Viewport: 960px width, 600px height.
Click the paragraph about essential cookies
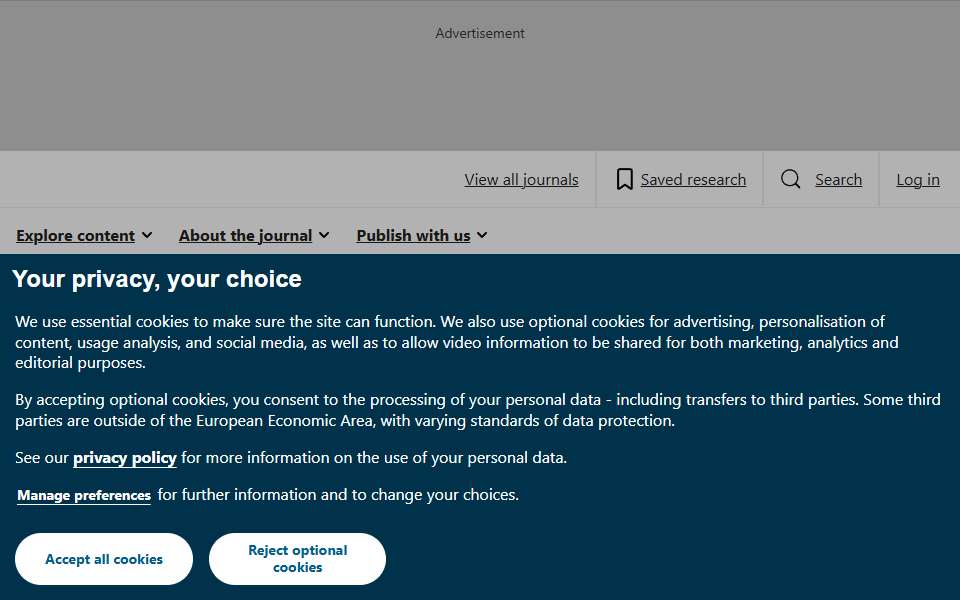click(457, 342)
